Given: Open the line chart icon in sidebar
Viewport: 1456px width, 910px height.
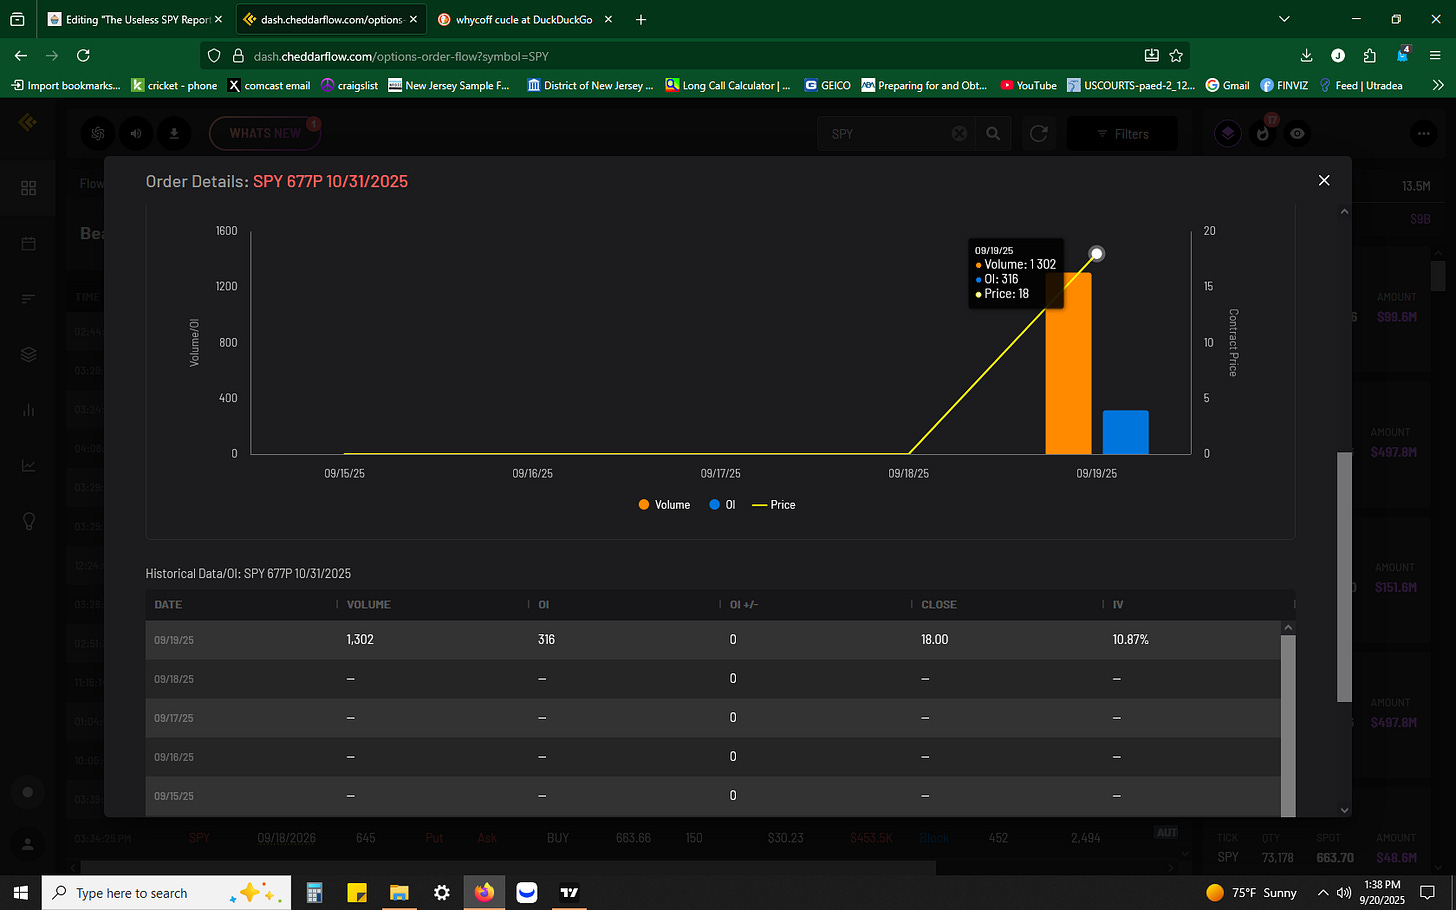Looking at the screenshot, I should tap(28, 465).
